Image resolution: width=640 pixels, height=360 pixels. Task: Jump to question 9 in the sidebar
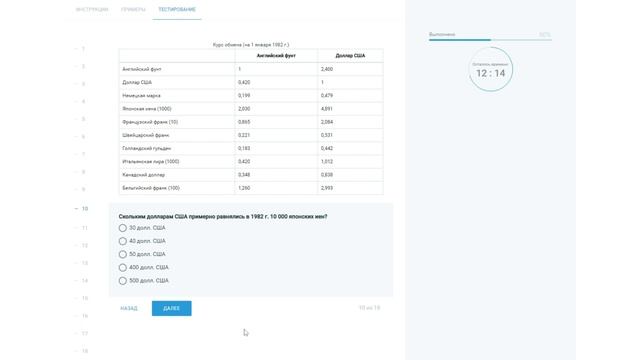click(83, 189)
